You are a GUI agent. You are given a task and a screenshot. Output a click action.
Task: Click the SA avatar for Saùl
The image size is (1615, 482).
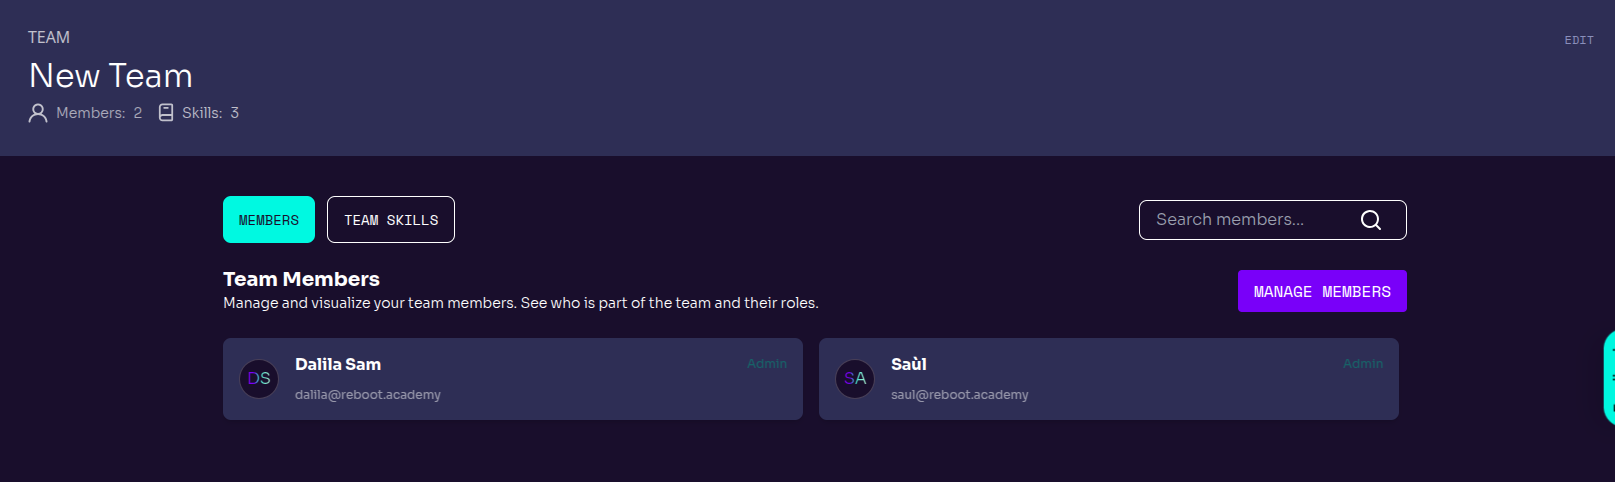click(855, 379)
